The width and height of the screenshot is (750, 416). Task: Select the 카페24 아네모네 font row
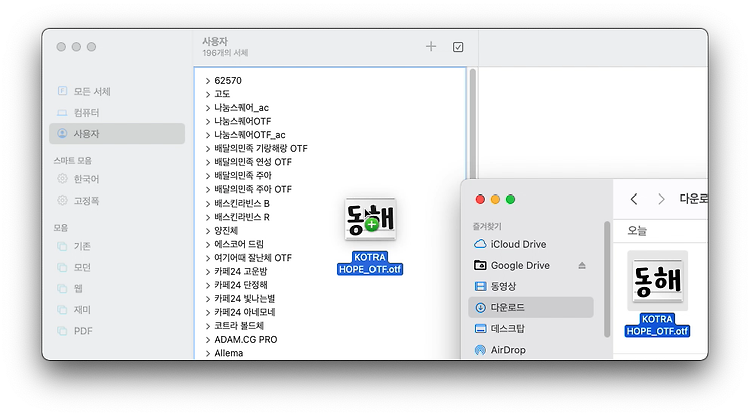point(330,312)
